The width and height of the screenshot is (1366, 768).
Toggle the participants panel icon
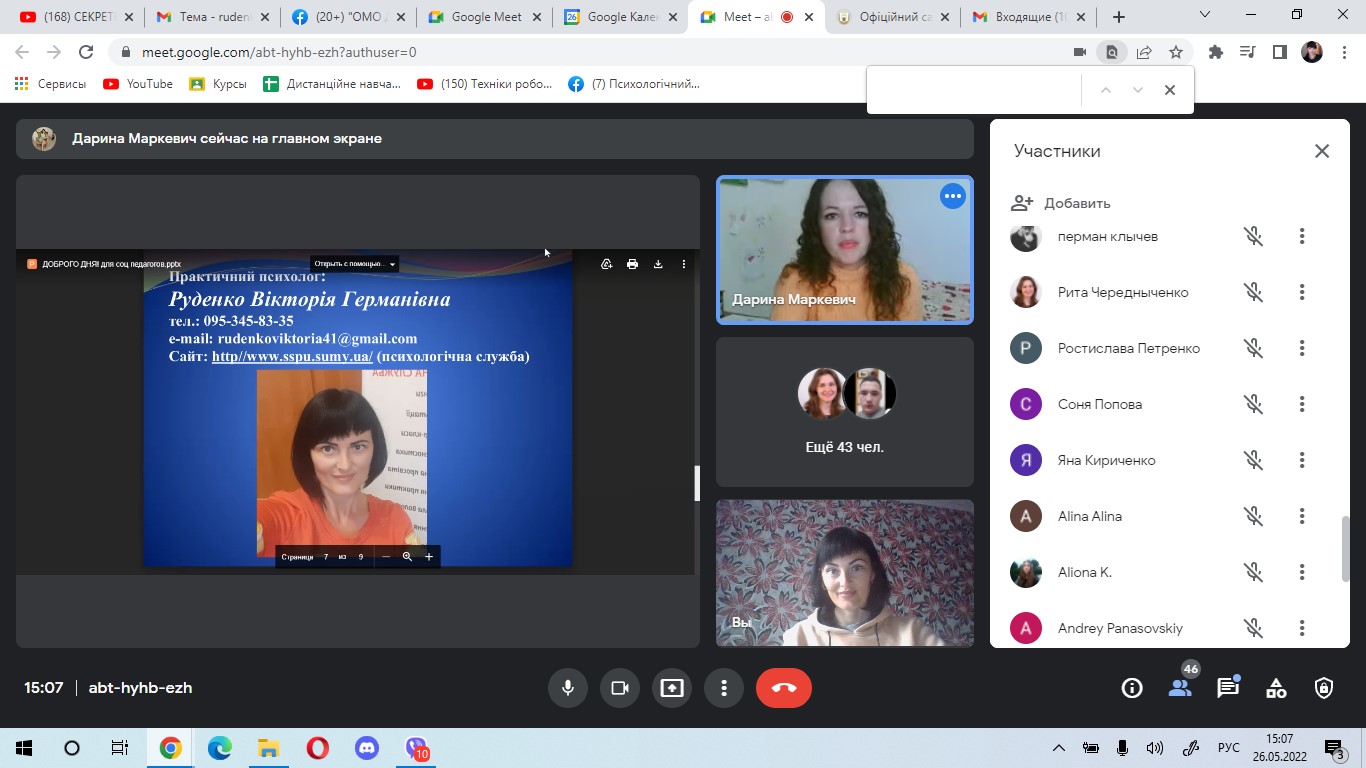tap(1180, 688)
